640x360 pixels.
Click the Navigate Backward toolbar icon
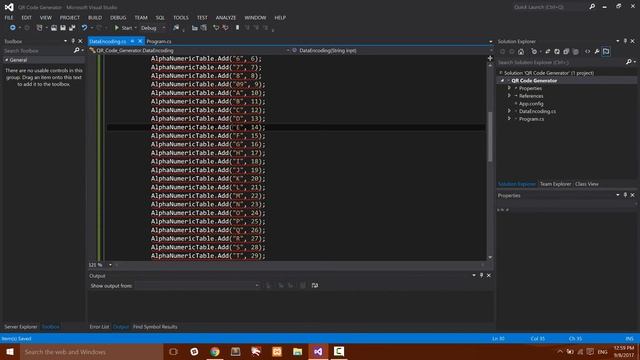click(x=13, y=28)
